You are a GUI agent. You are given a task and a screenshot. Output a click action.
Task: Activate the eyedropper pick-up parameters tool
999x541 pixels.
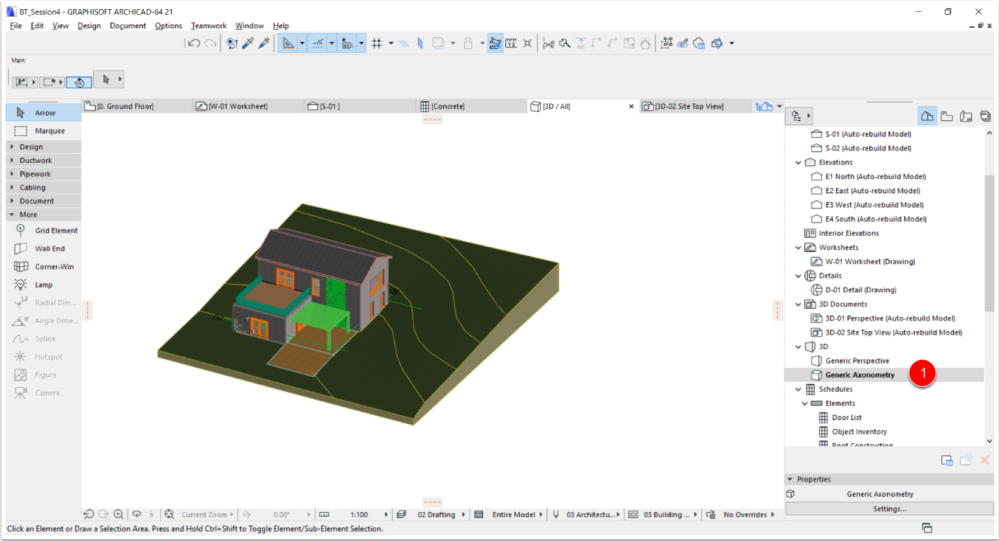click(248, 43)
